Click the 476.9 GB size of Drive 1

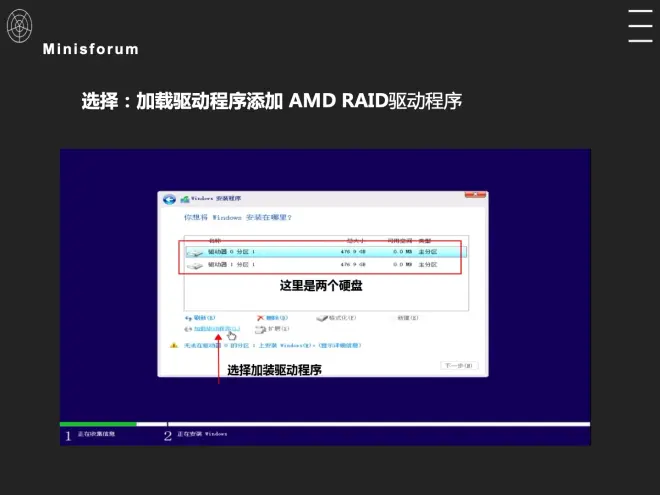coord(353,265)
